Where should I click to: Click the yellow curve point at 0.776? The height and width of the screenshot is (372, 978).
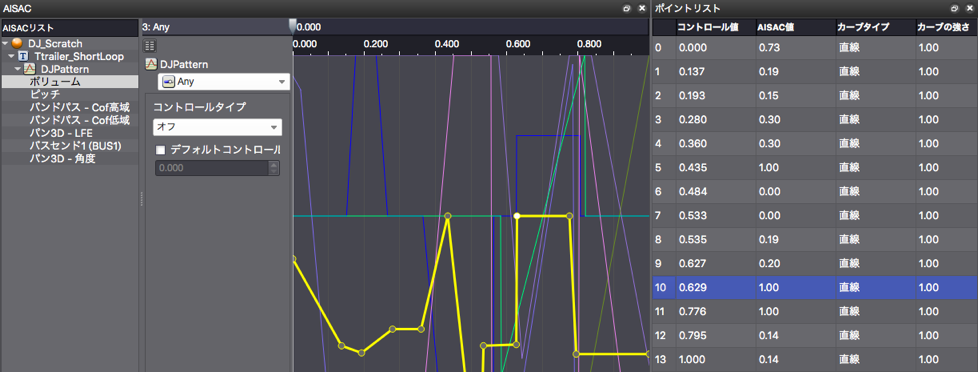point(569,216)
